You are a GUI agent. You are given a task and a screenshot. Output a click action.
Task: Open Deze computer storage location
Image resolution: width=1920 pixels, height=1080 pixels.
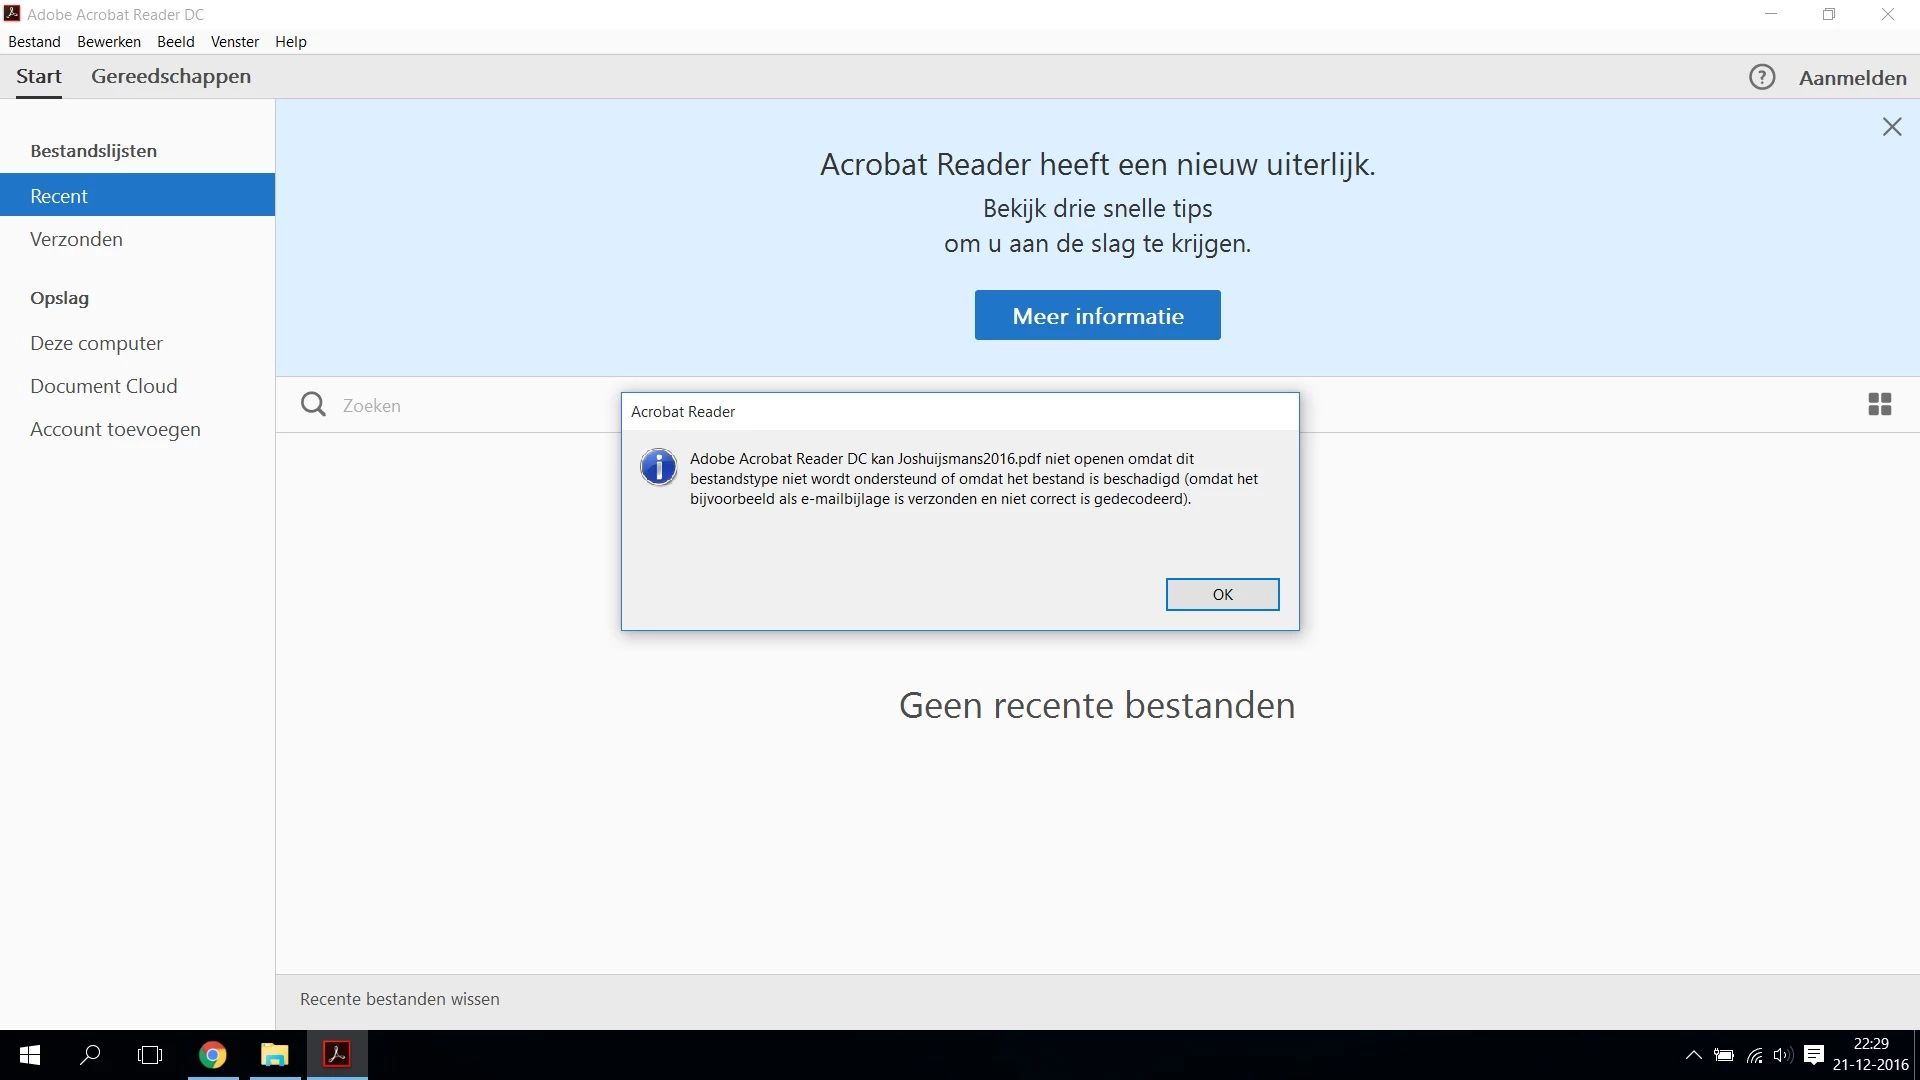[96, 343]
